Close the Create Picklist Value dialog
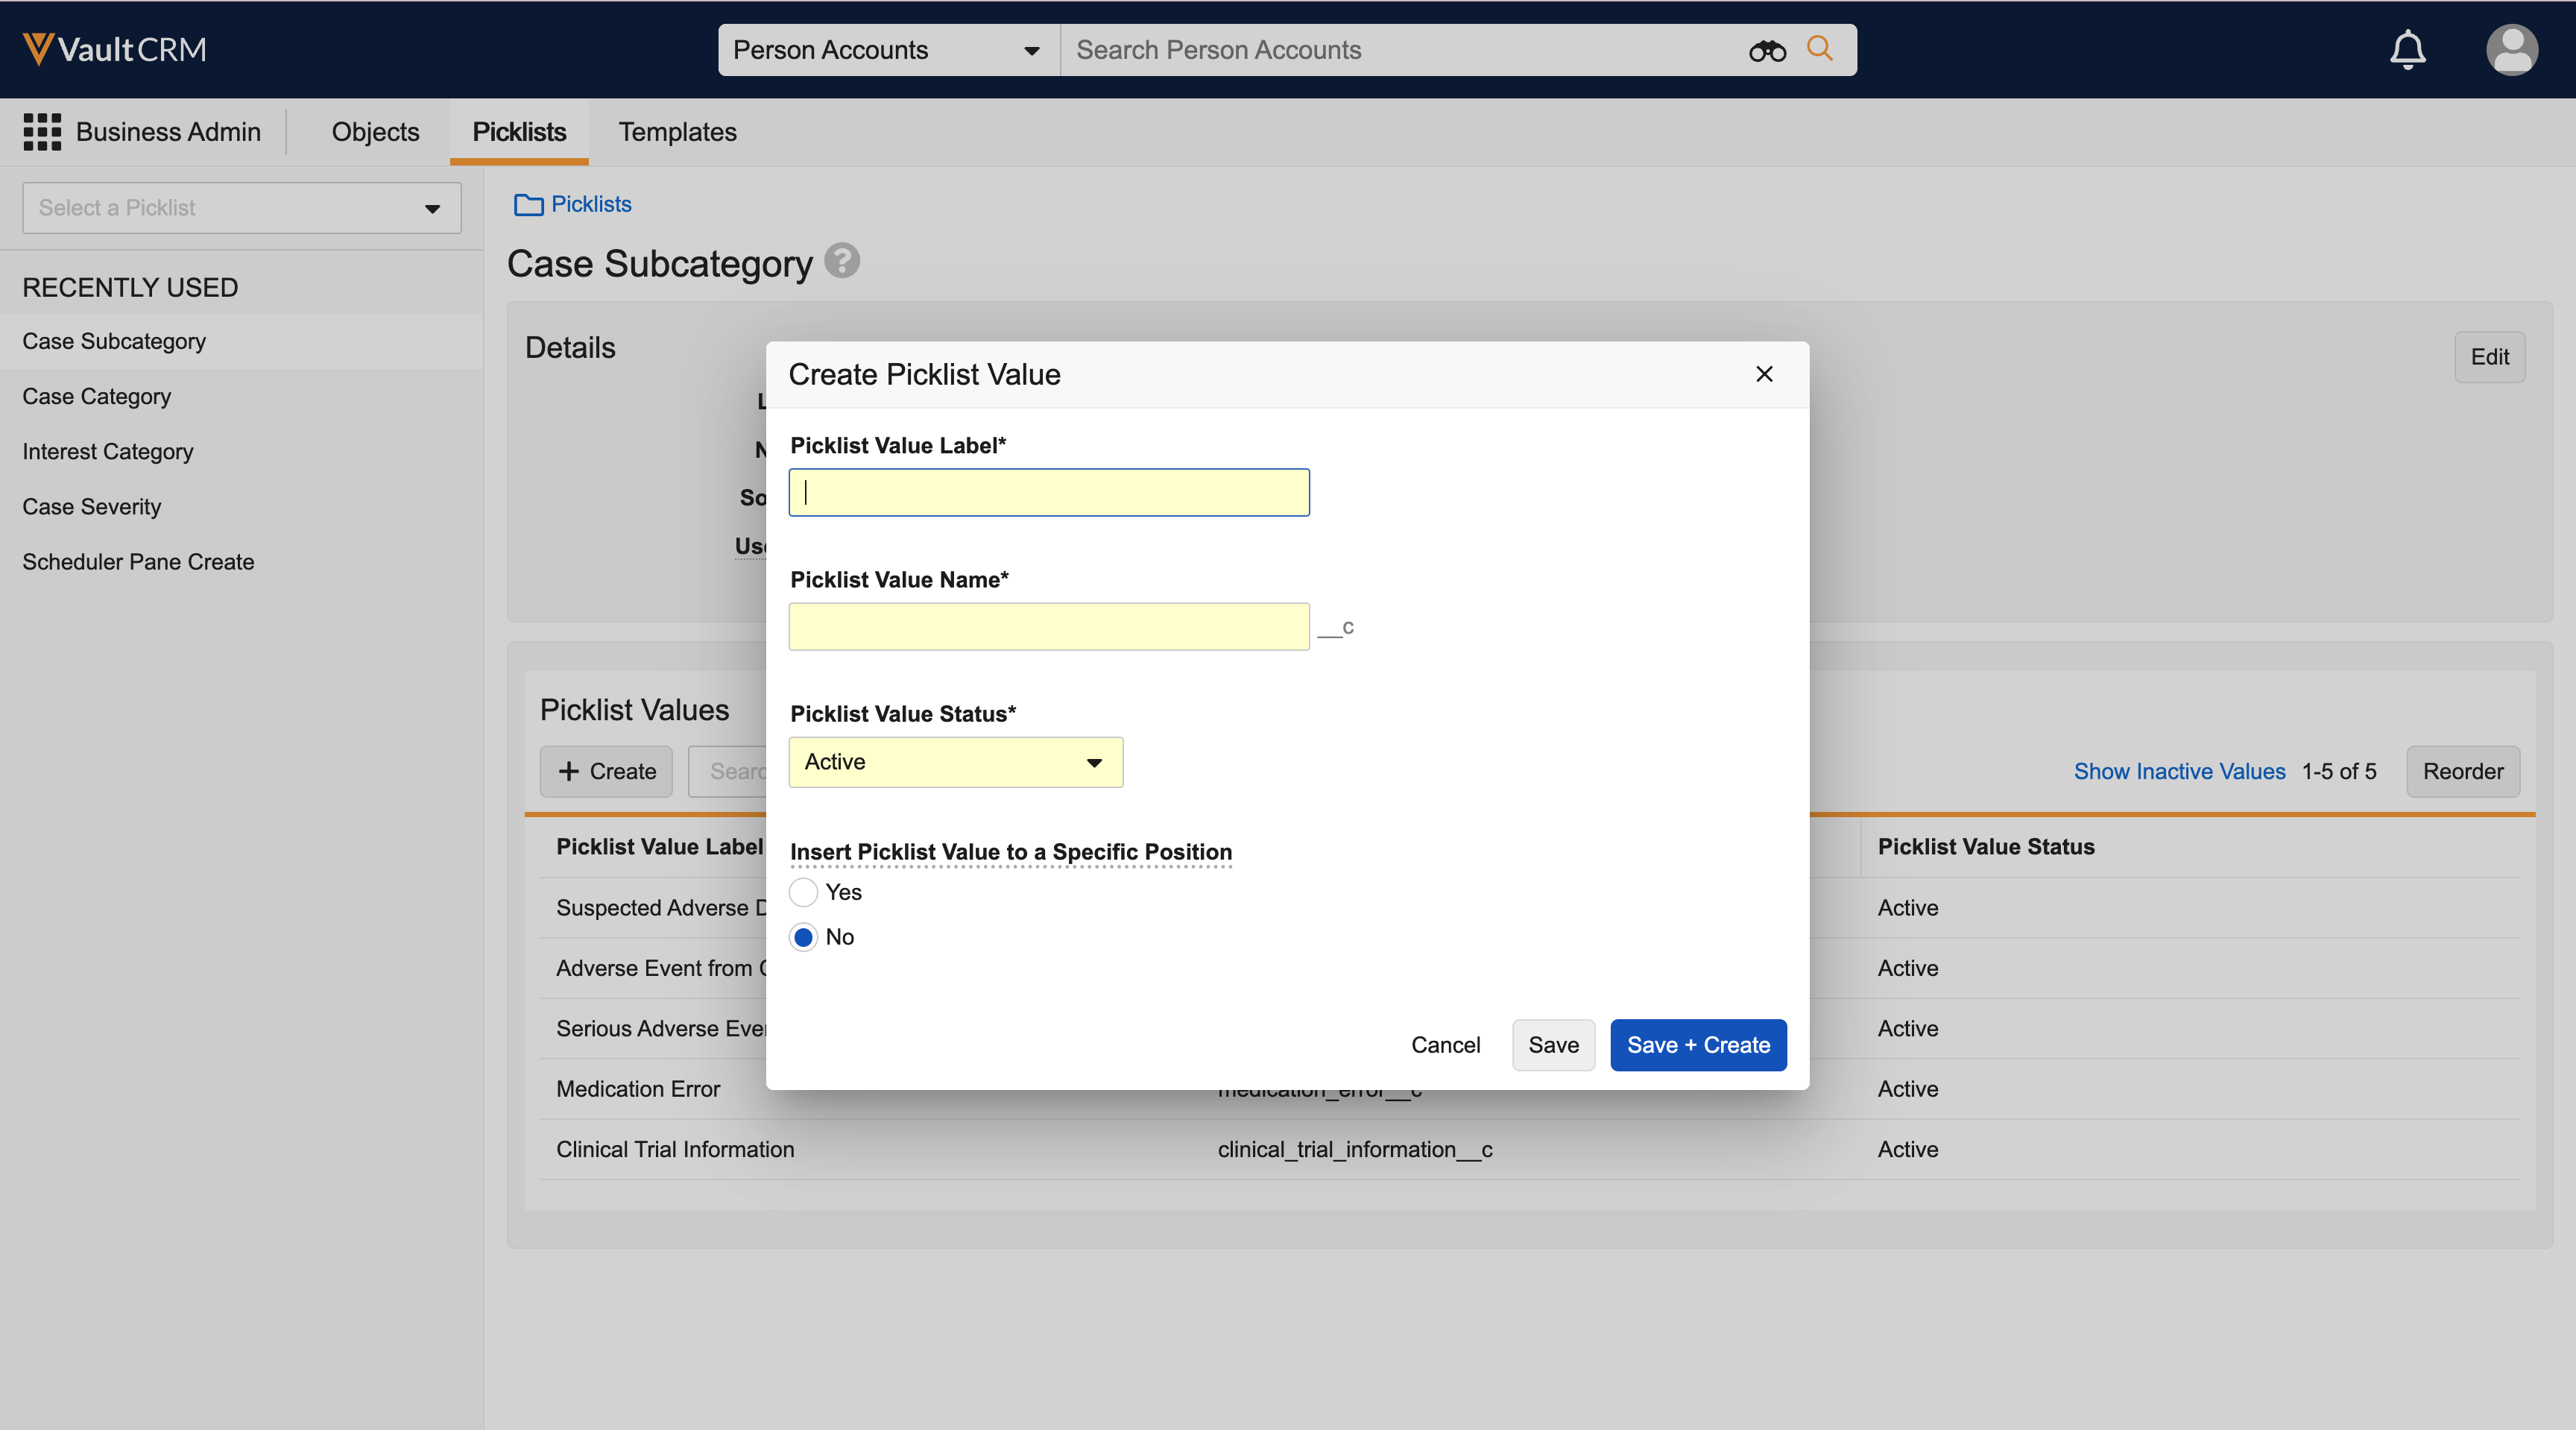 tap(1764, 374)
